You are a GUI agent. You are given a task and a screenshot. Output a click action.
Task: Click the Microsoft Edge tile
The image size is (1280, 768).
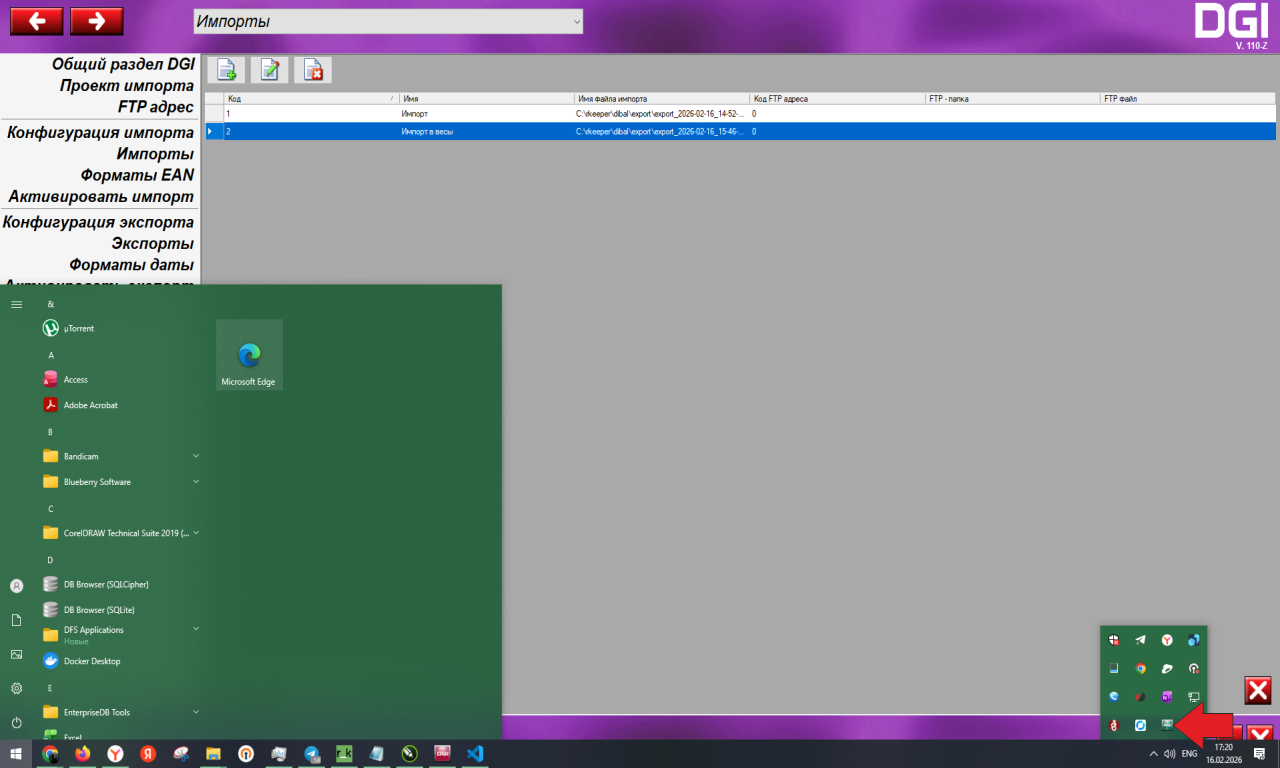pos(249,355)
